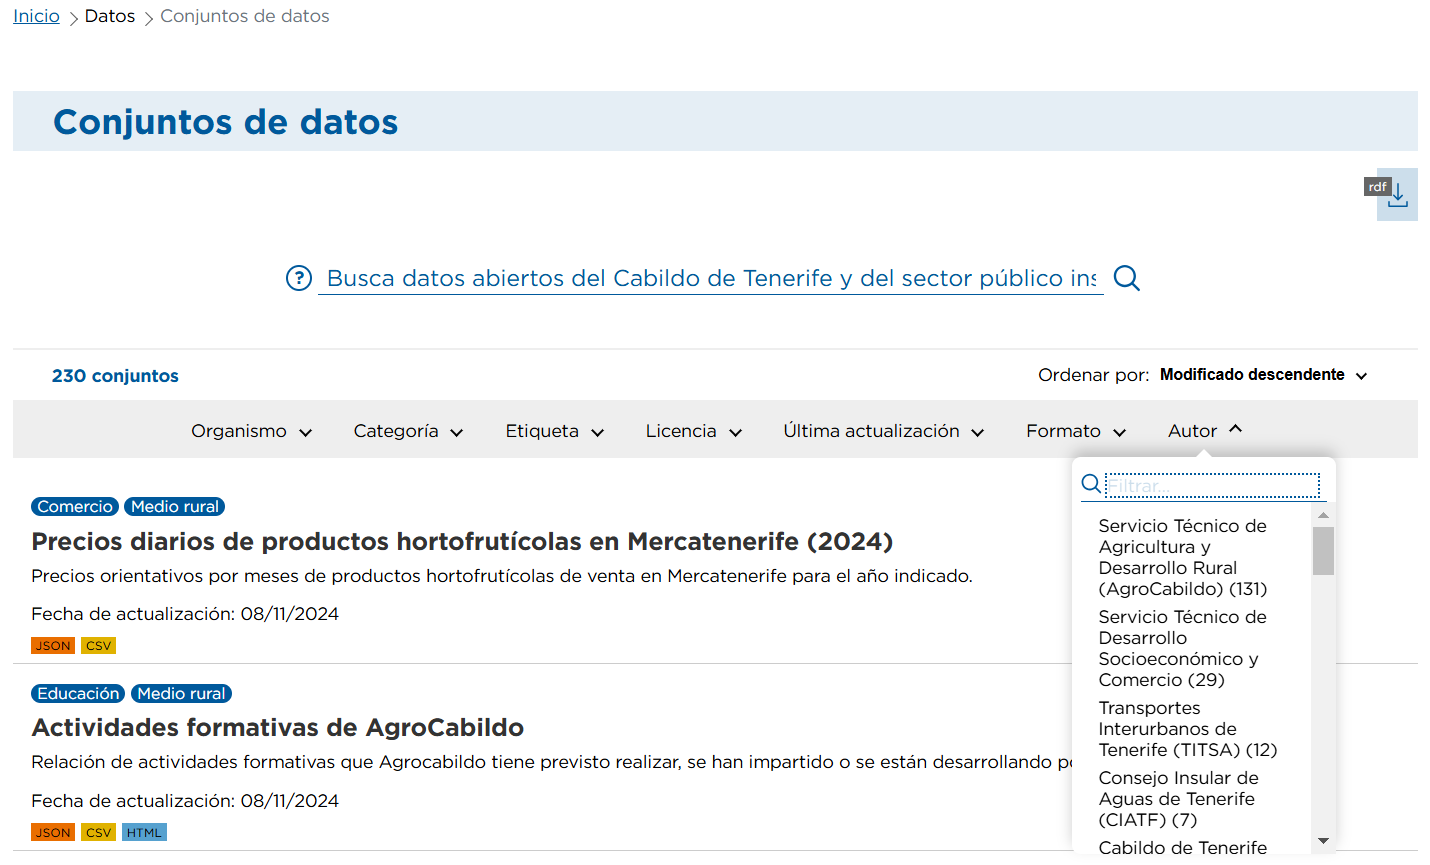Click the filter box magnifier icon
The height and width of the screenshot is (865, 1430).
1092,485
